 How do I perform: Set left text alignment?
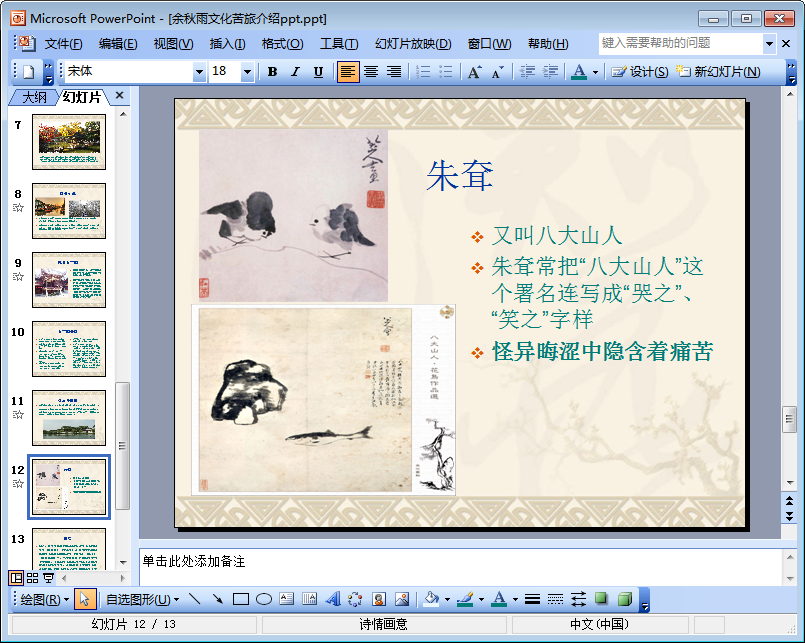tap(348, 71)
